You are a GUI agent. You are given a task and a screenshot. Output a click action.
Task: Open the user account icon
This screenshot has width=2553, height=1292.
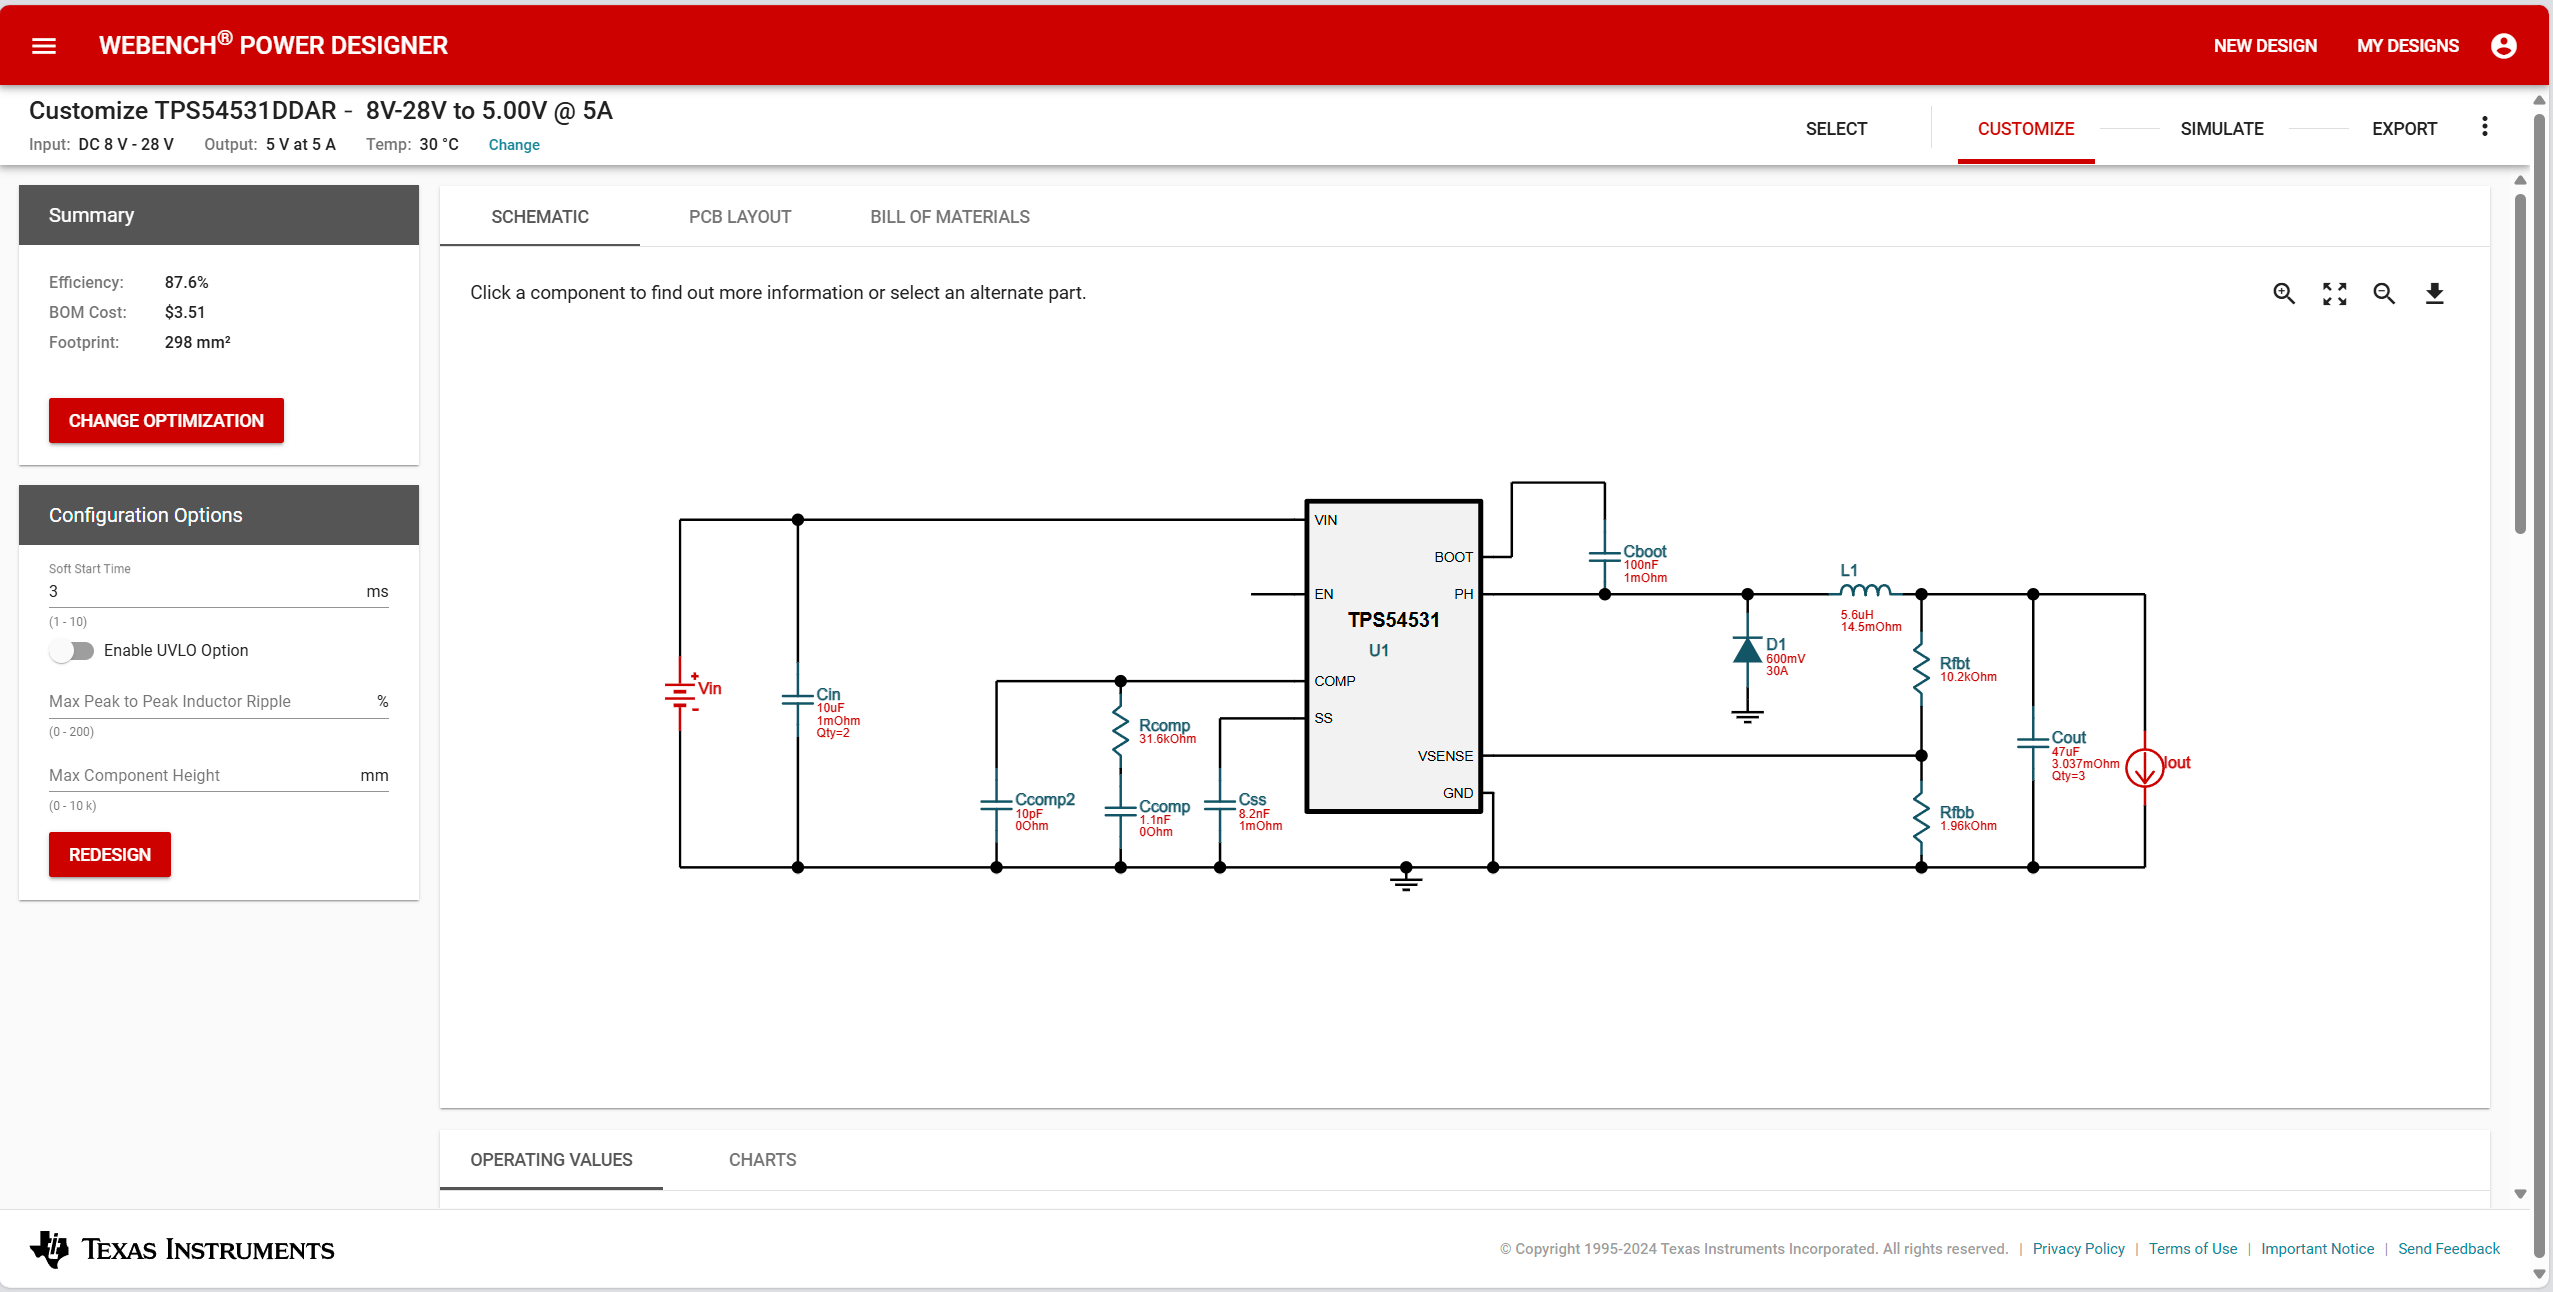point(2503,46)
